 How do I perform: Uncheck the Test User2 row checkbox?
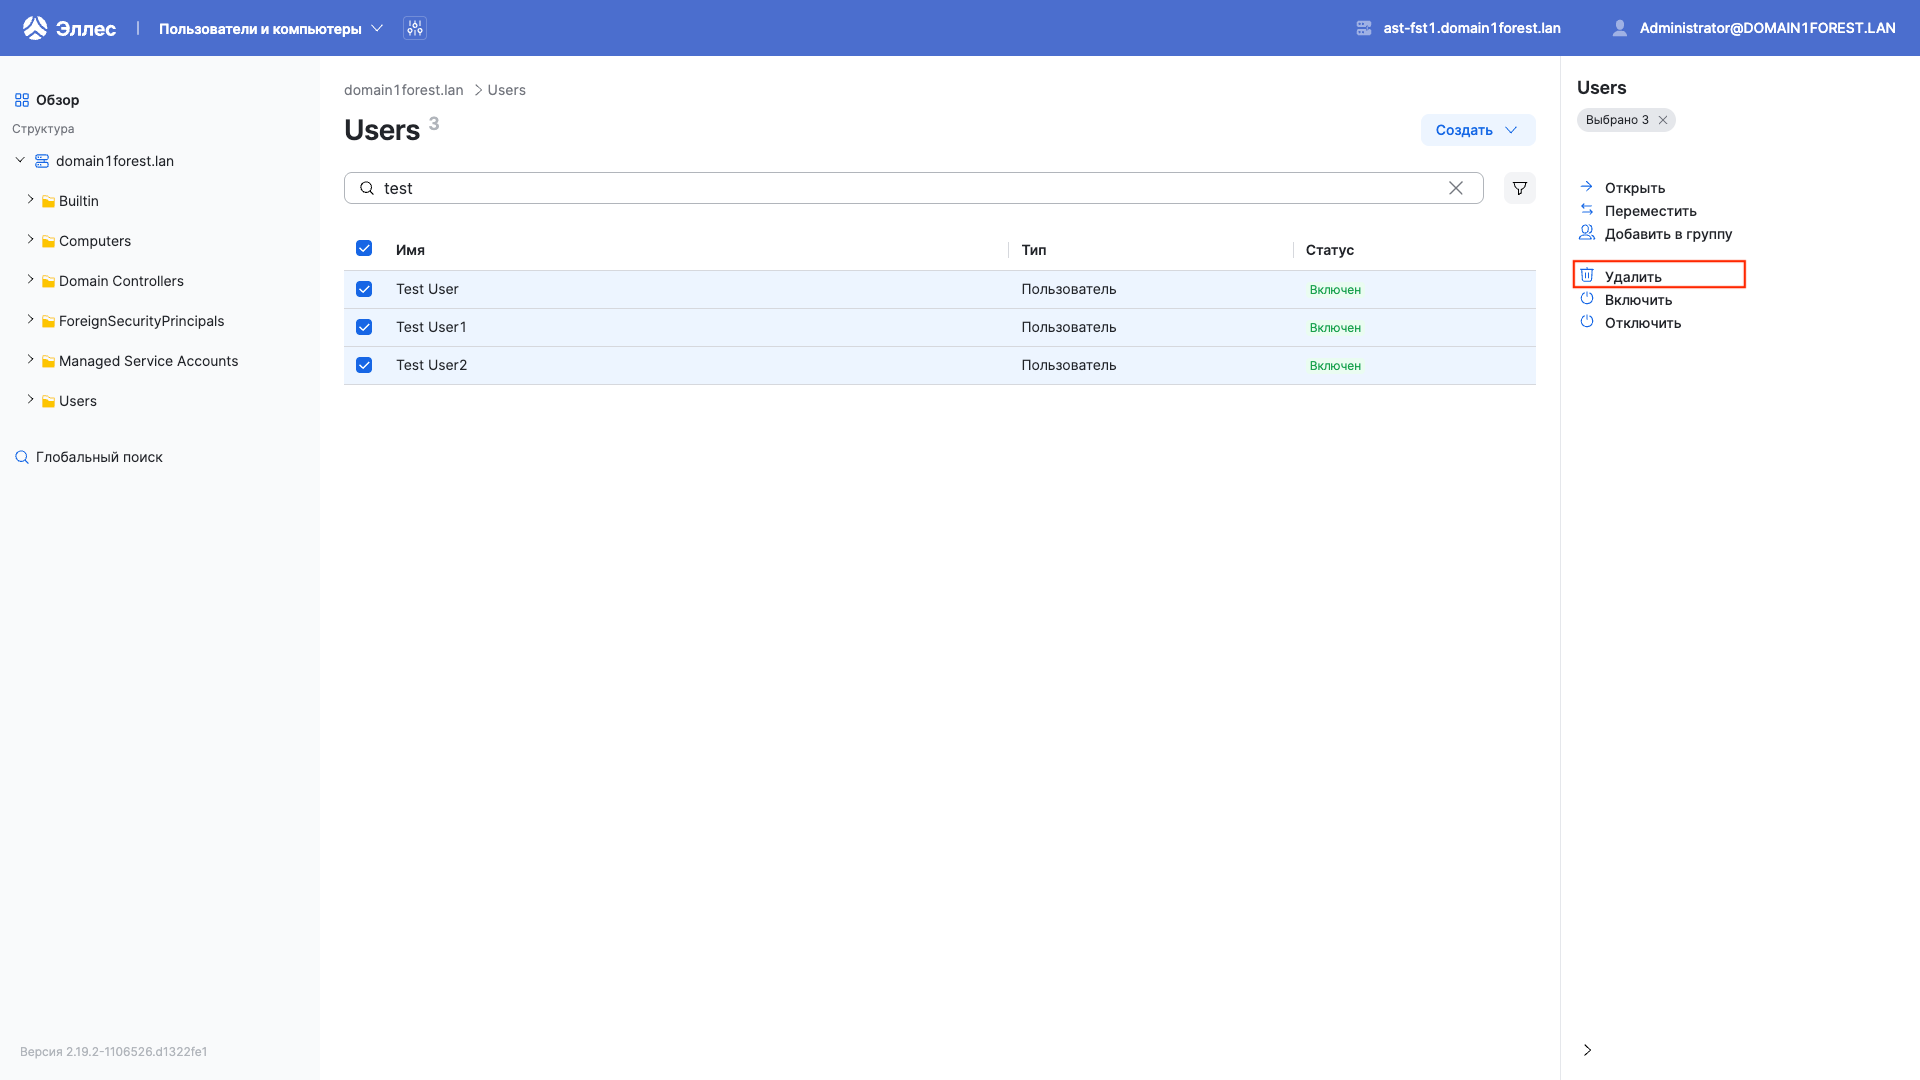(x=364, y=365)
